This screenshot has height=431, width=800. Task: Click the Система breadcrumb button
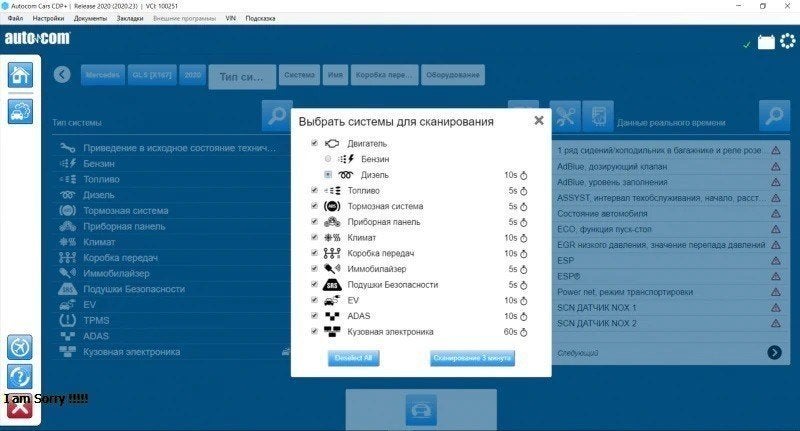299,75
